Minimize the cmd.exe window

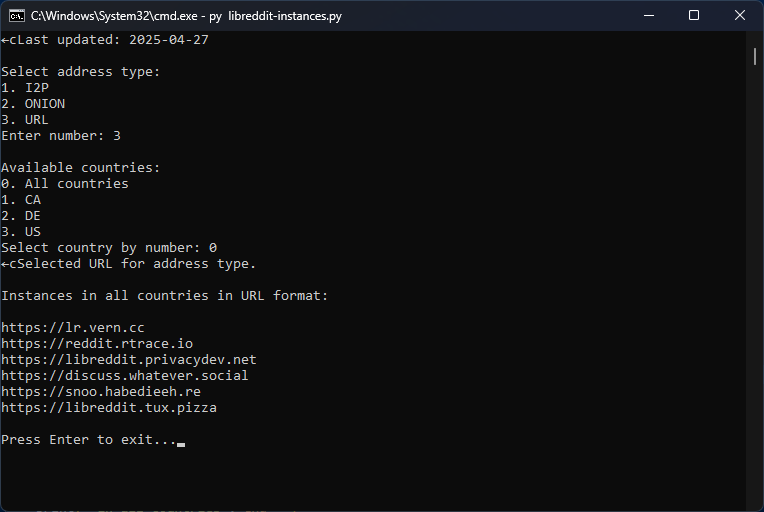click(648, 16)
